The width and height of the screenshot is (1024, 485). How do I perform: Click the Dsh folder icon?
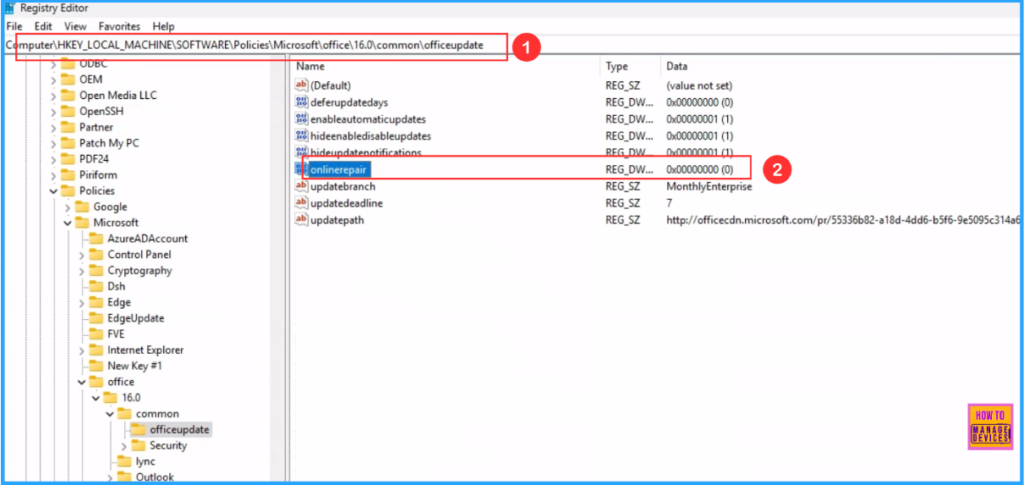(x=96, y=286)
